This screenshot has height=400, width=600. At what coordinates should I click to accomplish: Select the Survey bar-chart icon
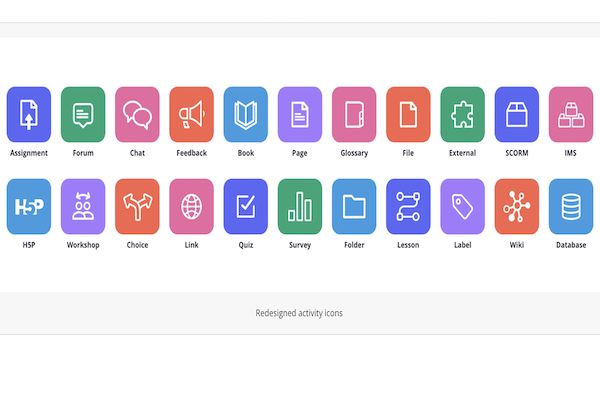pos(300,206)
